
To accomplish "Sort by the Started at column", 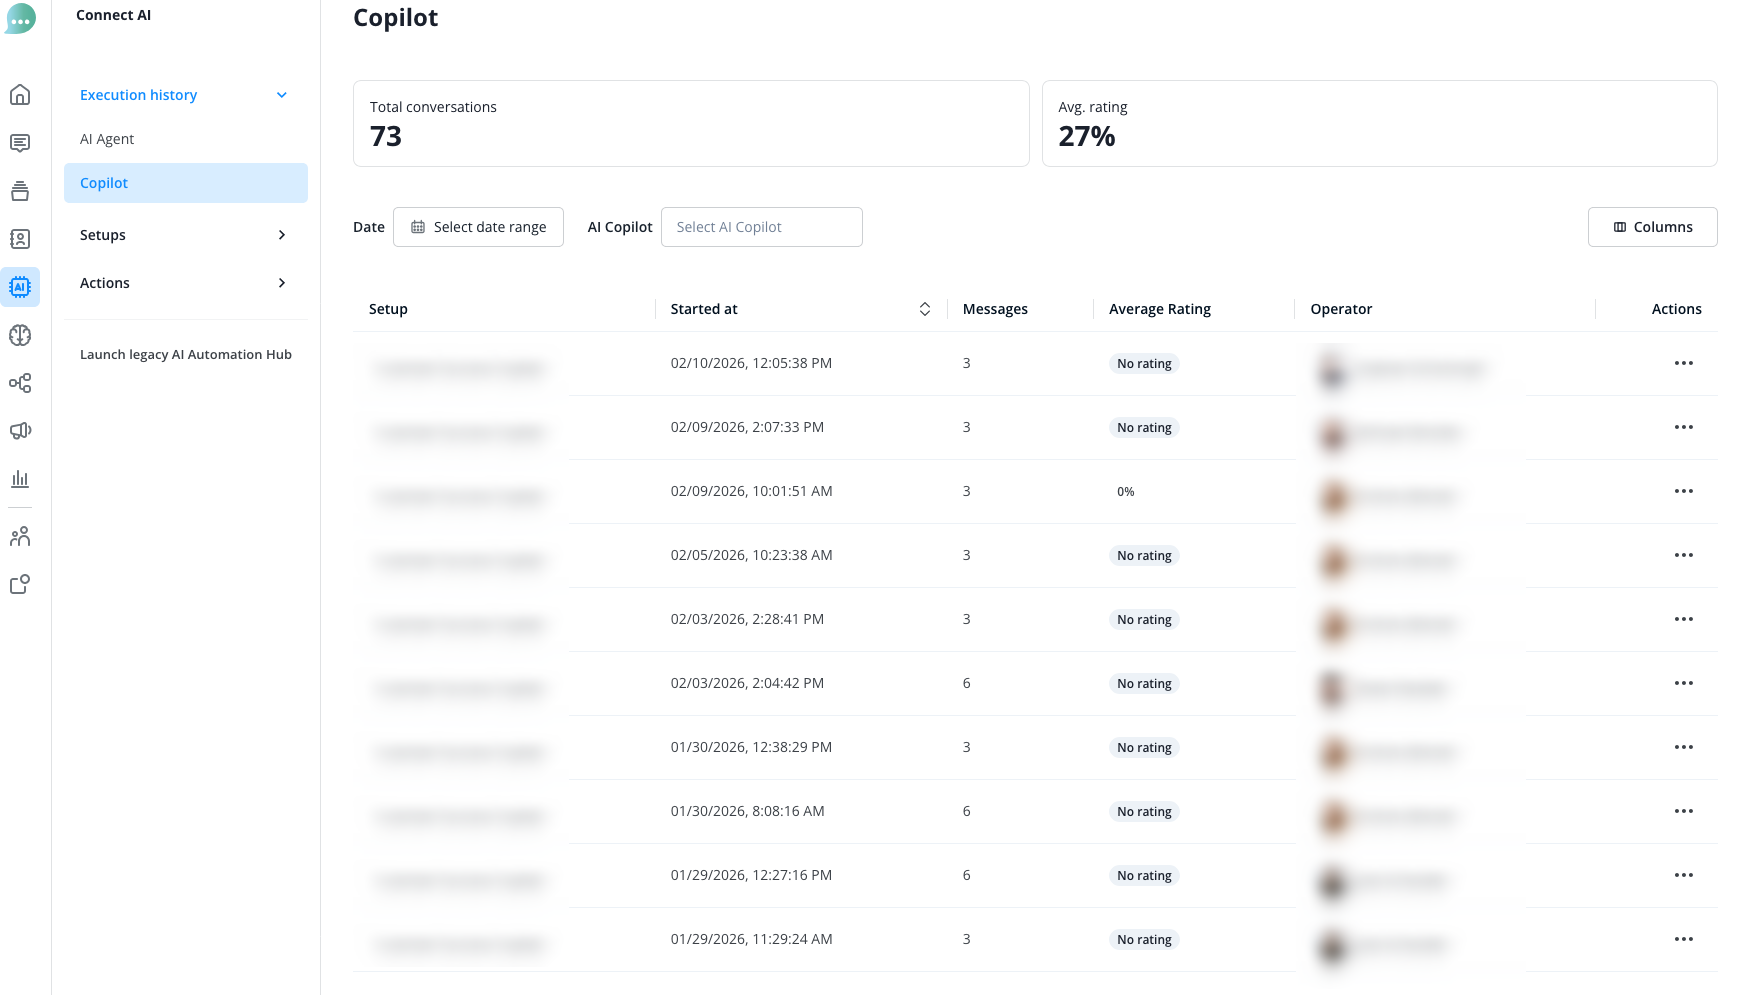I will pyautogui.click(x=924, y=309).
